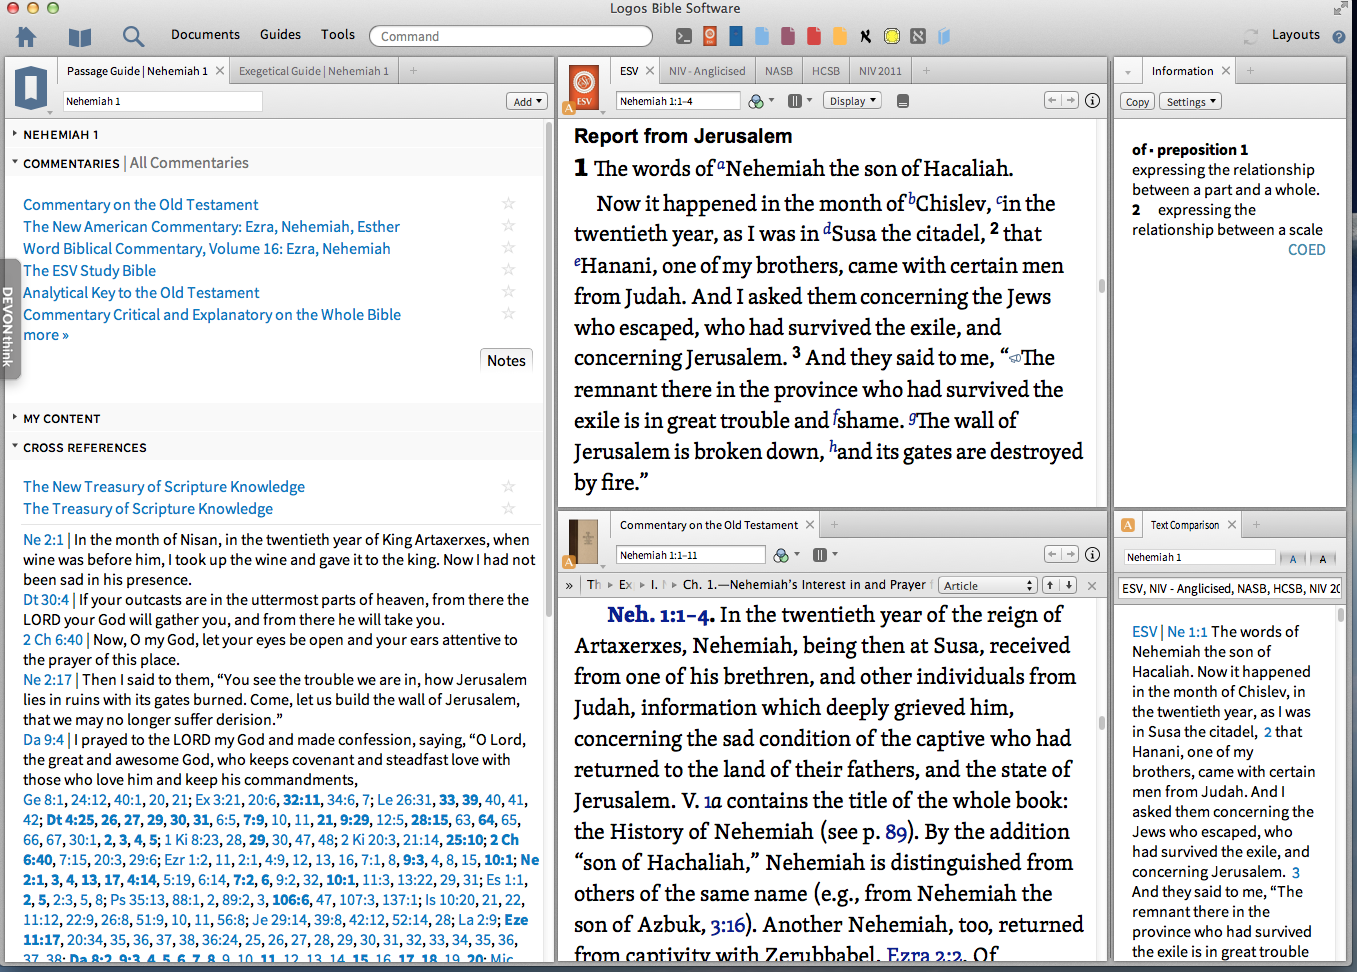The height and width of the screenshot is (972, 1357).
Task: Collapse the NEHEMIAH 1 section
Action: pyautogui.click(x=15, y=134)
